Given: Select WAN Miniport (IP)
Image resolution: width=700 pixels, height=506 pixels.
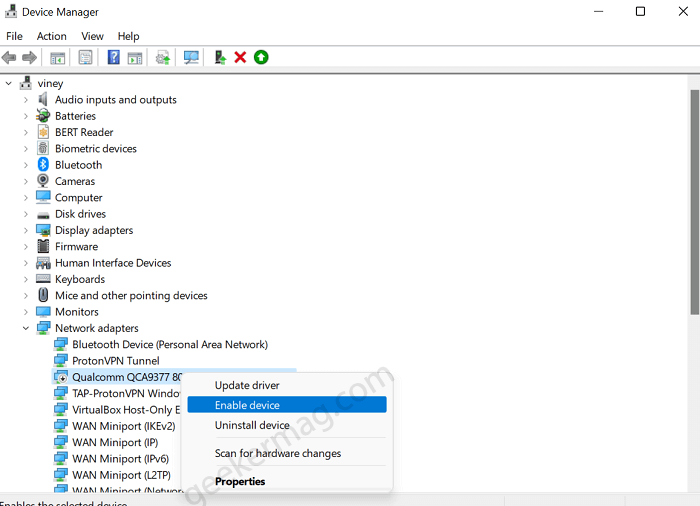Looking at the screenshot, I should coord(115,442).
